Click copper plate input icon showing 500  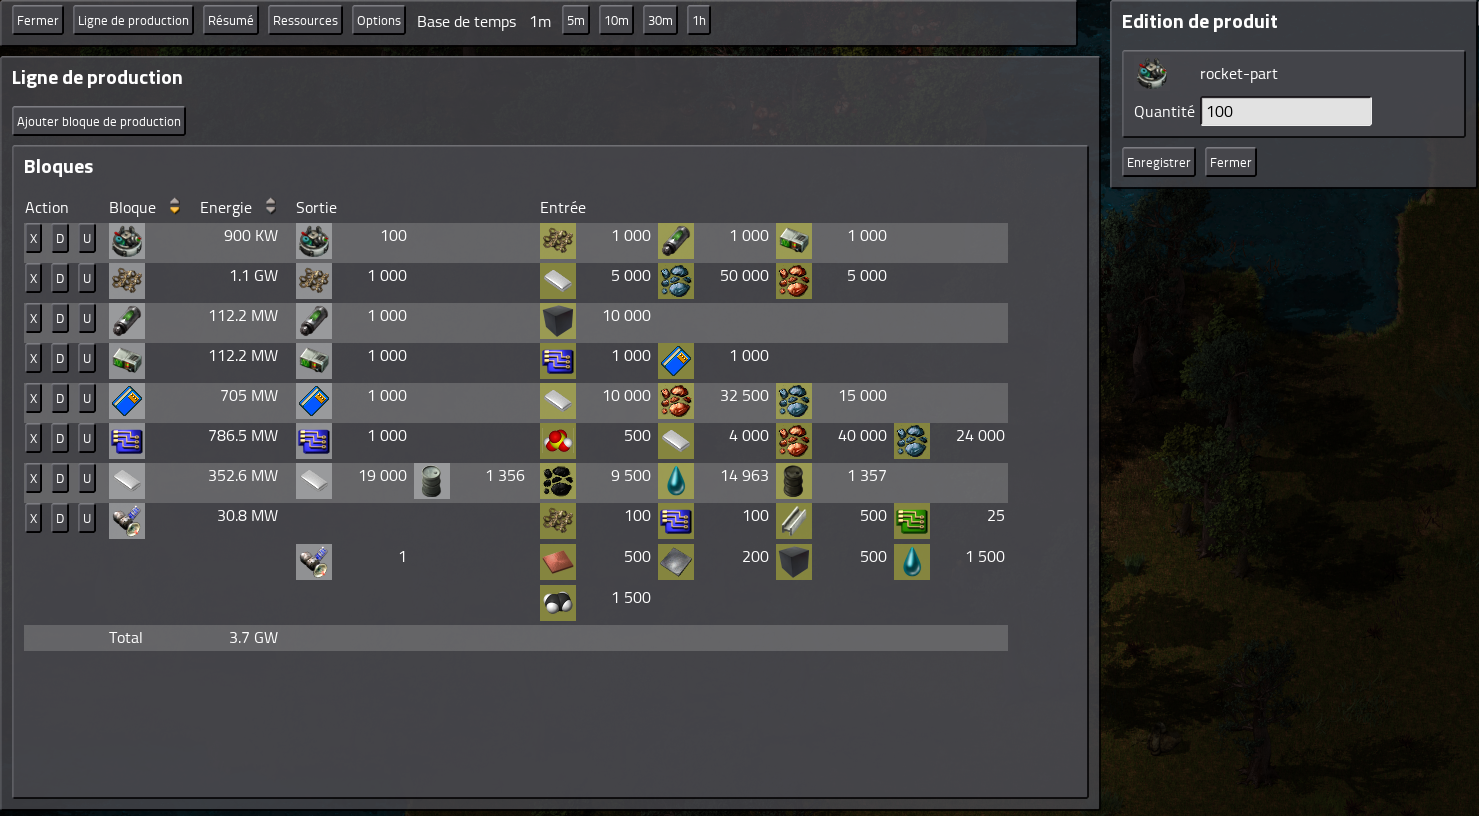(558, 562)
